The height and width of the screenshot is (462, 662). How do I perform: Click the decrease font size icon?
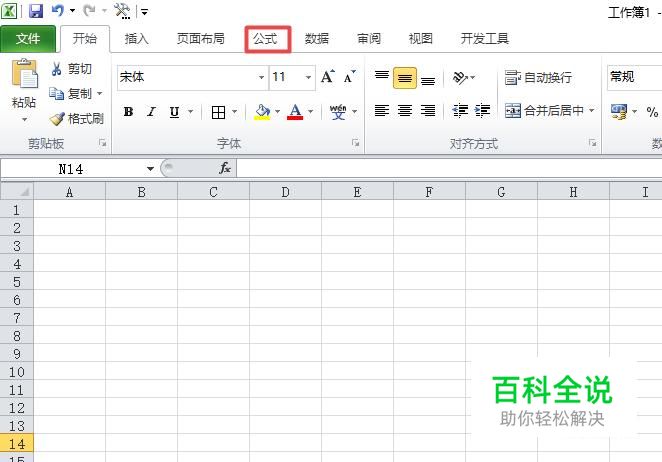(350, 77)
